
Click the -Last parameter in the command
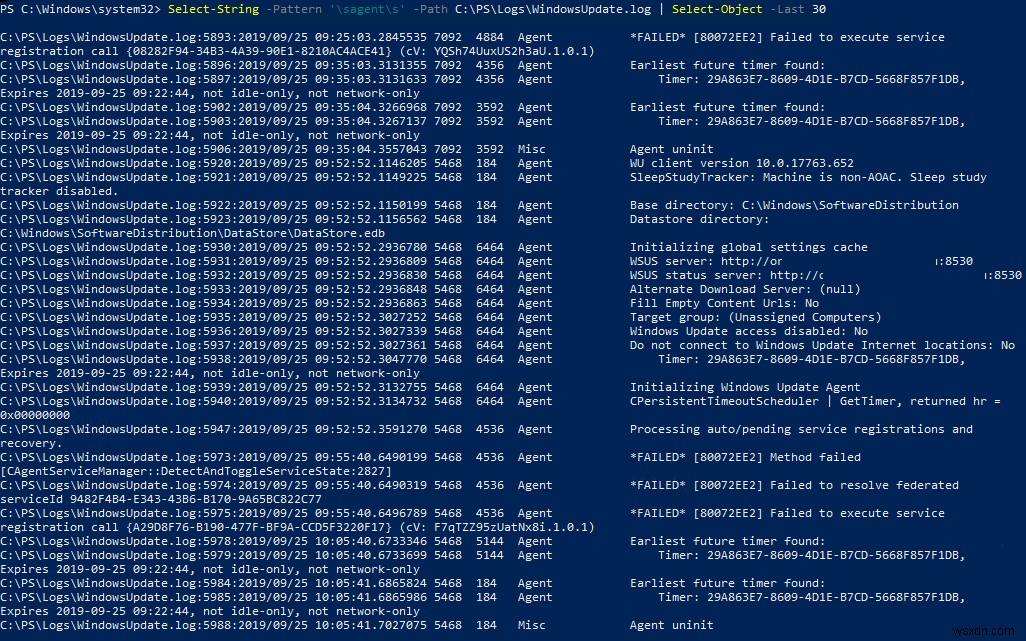click(x=787, y=9)
